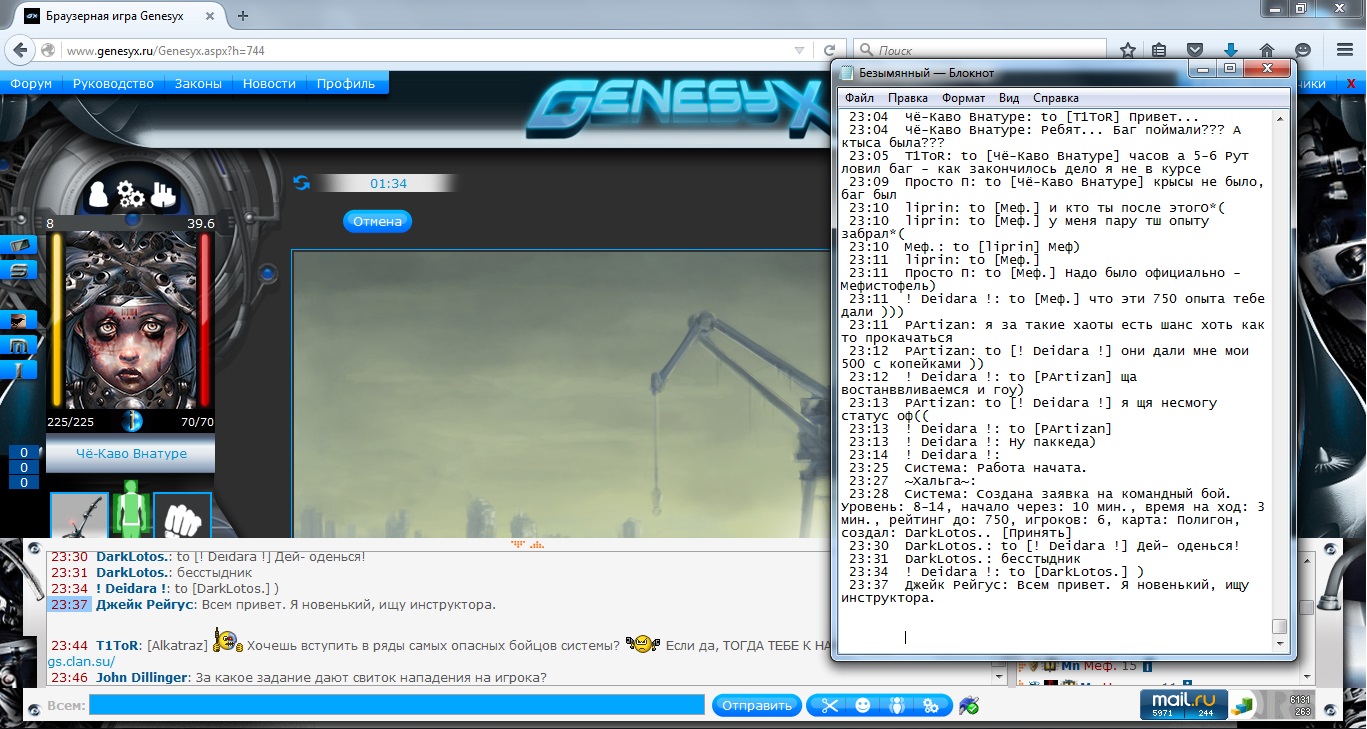Screen dimensions: 1367x729
Task: Open Справка menu in Notepad
Action: 1055,98
